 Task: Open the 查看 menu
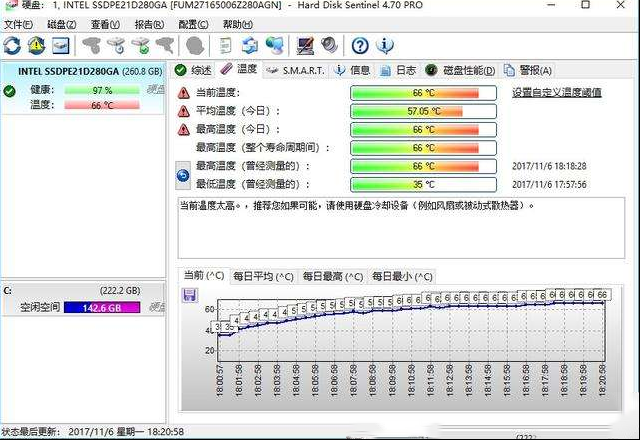[105, 24]
